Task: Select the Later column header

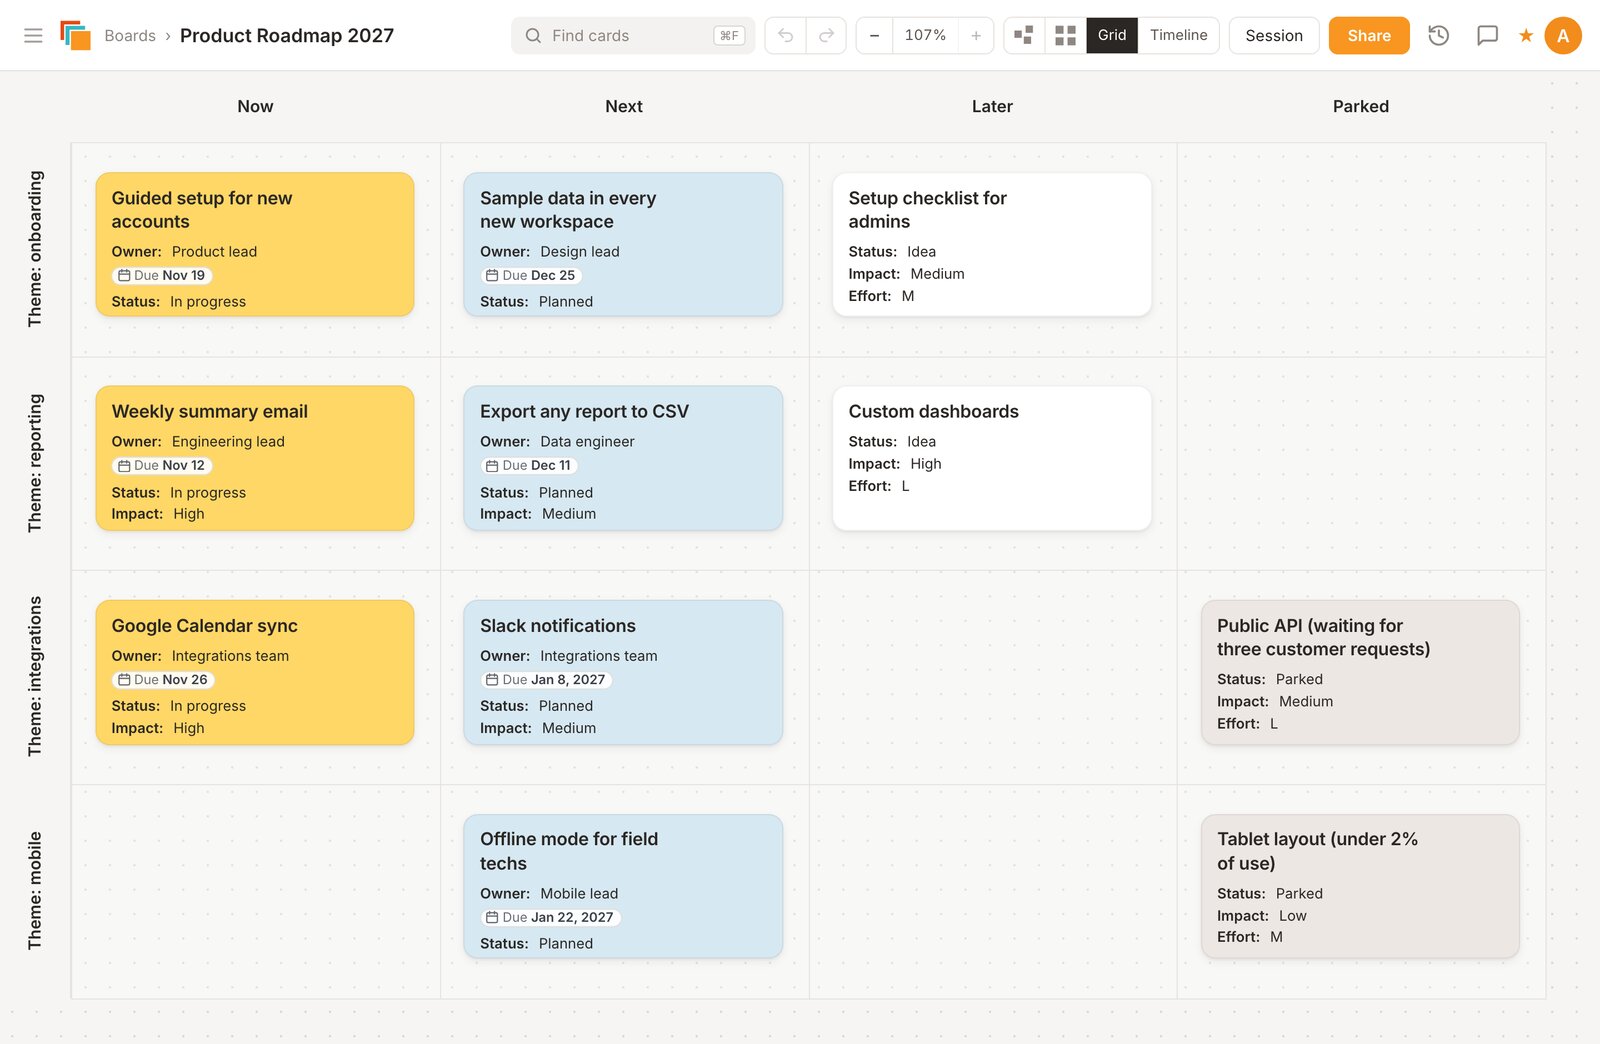Action: [x=992, y=106]
